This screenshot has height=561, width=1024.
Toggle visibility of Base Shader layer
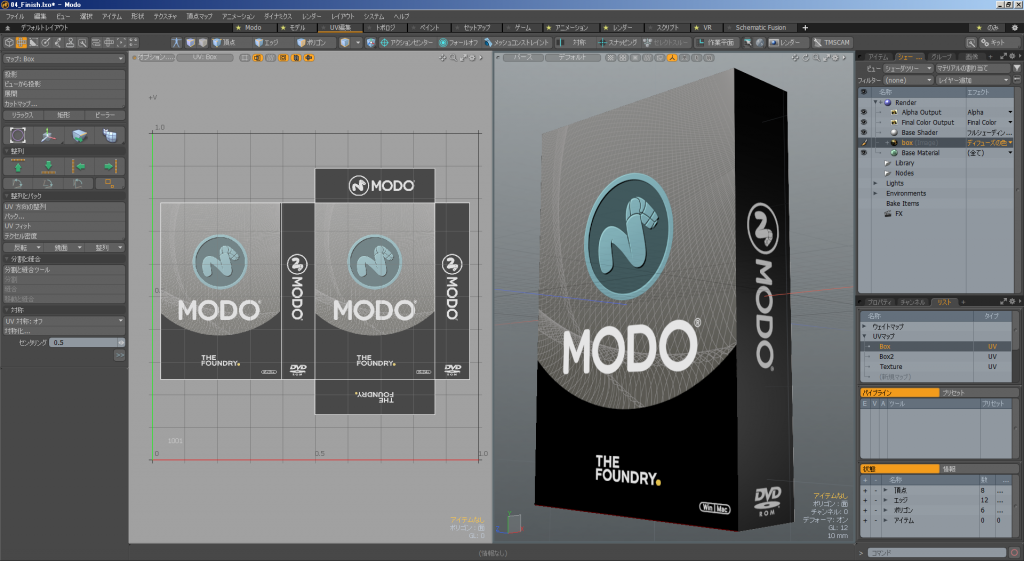863,132
